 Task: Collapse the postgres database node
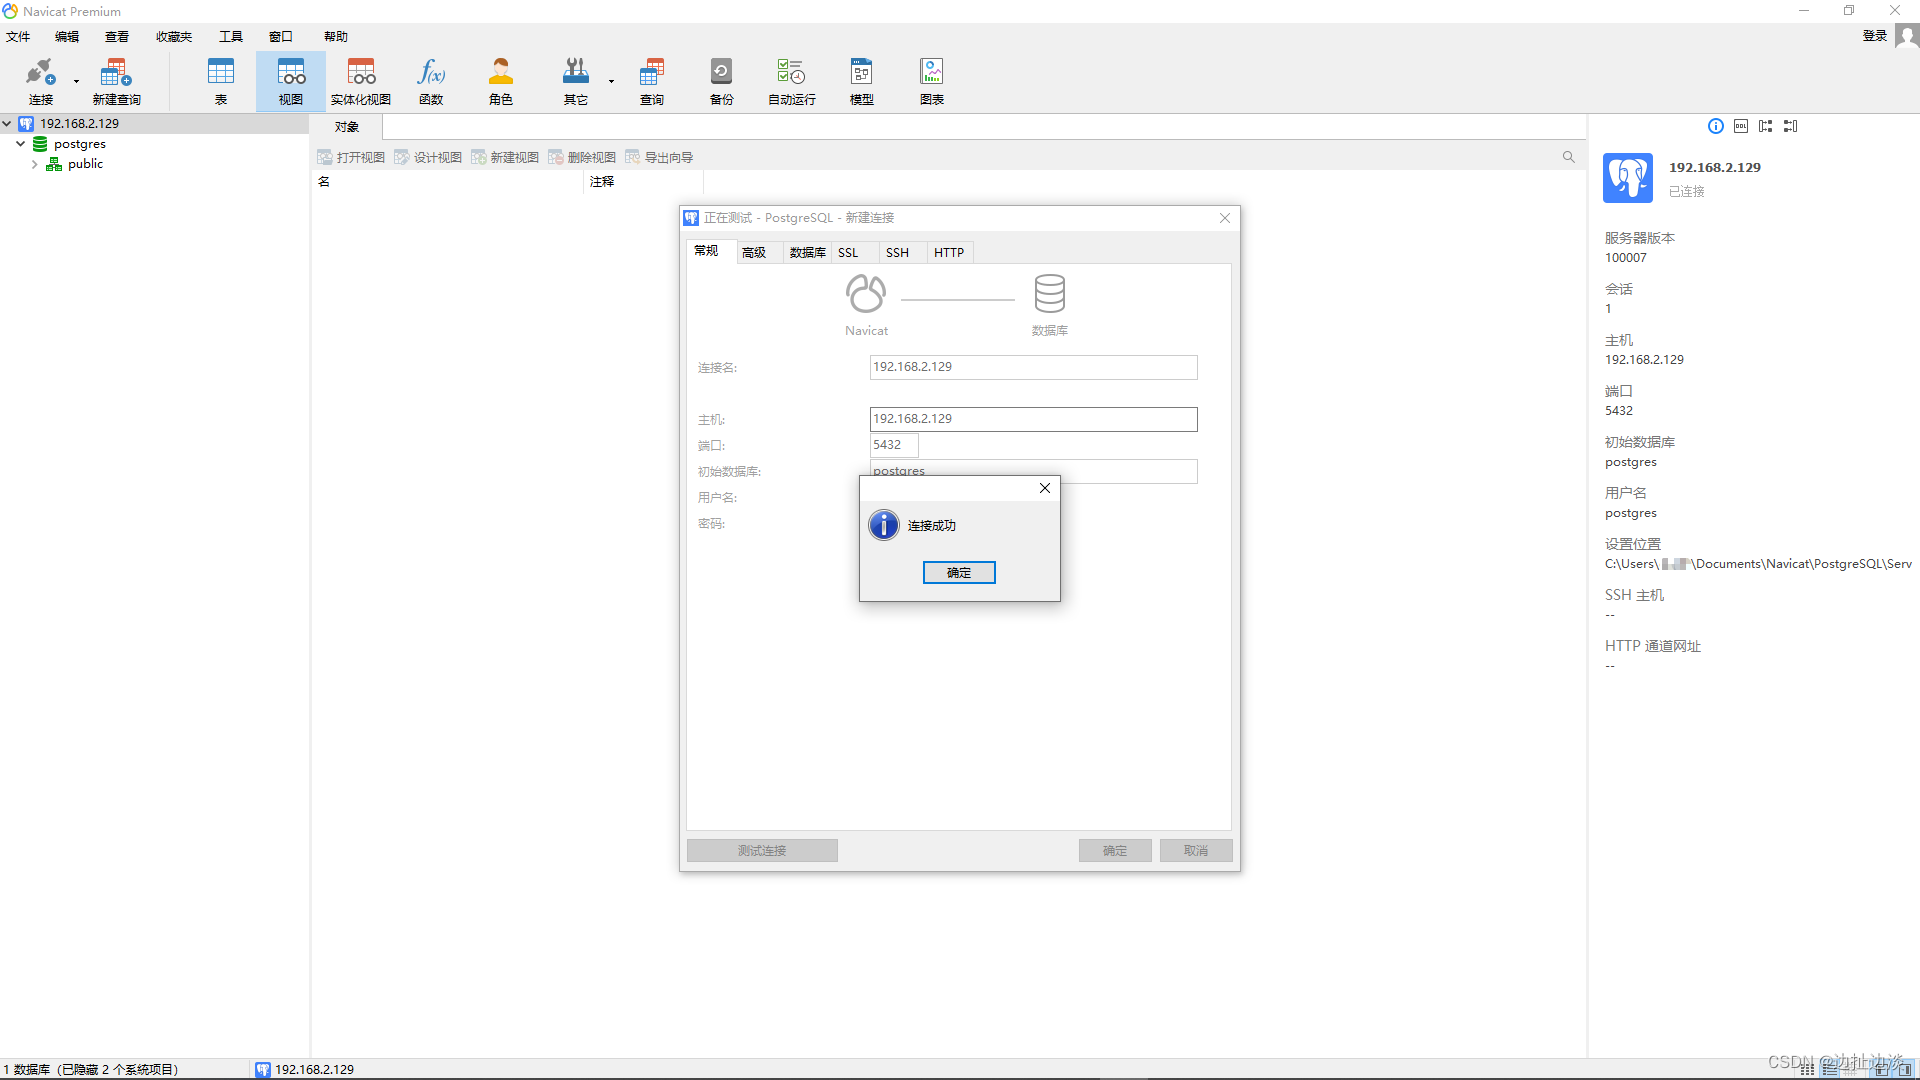pyautogui.click(x=20, y=144)
